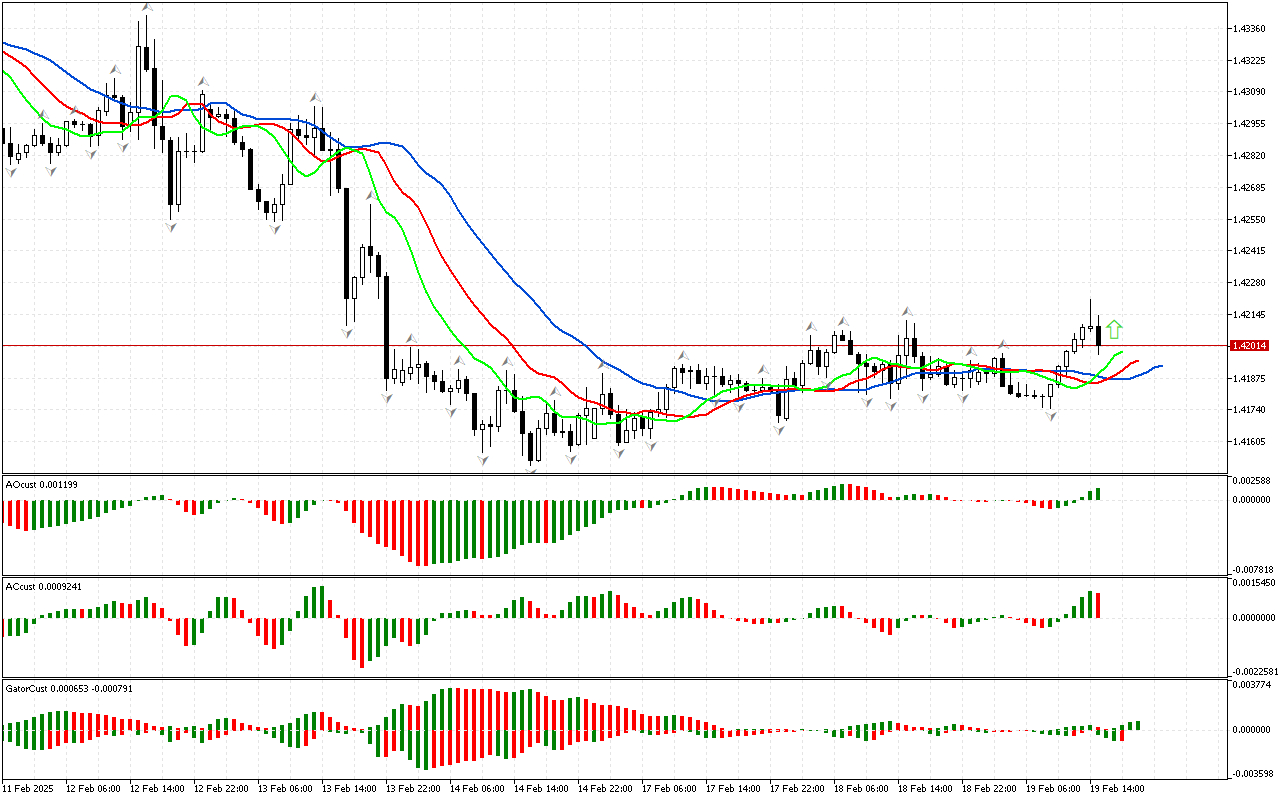Click the AOcust 0.001199 indicator label

42,484
